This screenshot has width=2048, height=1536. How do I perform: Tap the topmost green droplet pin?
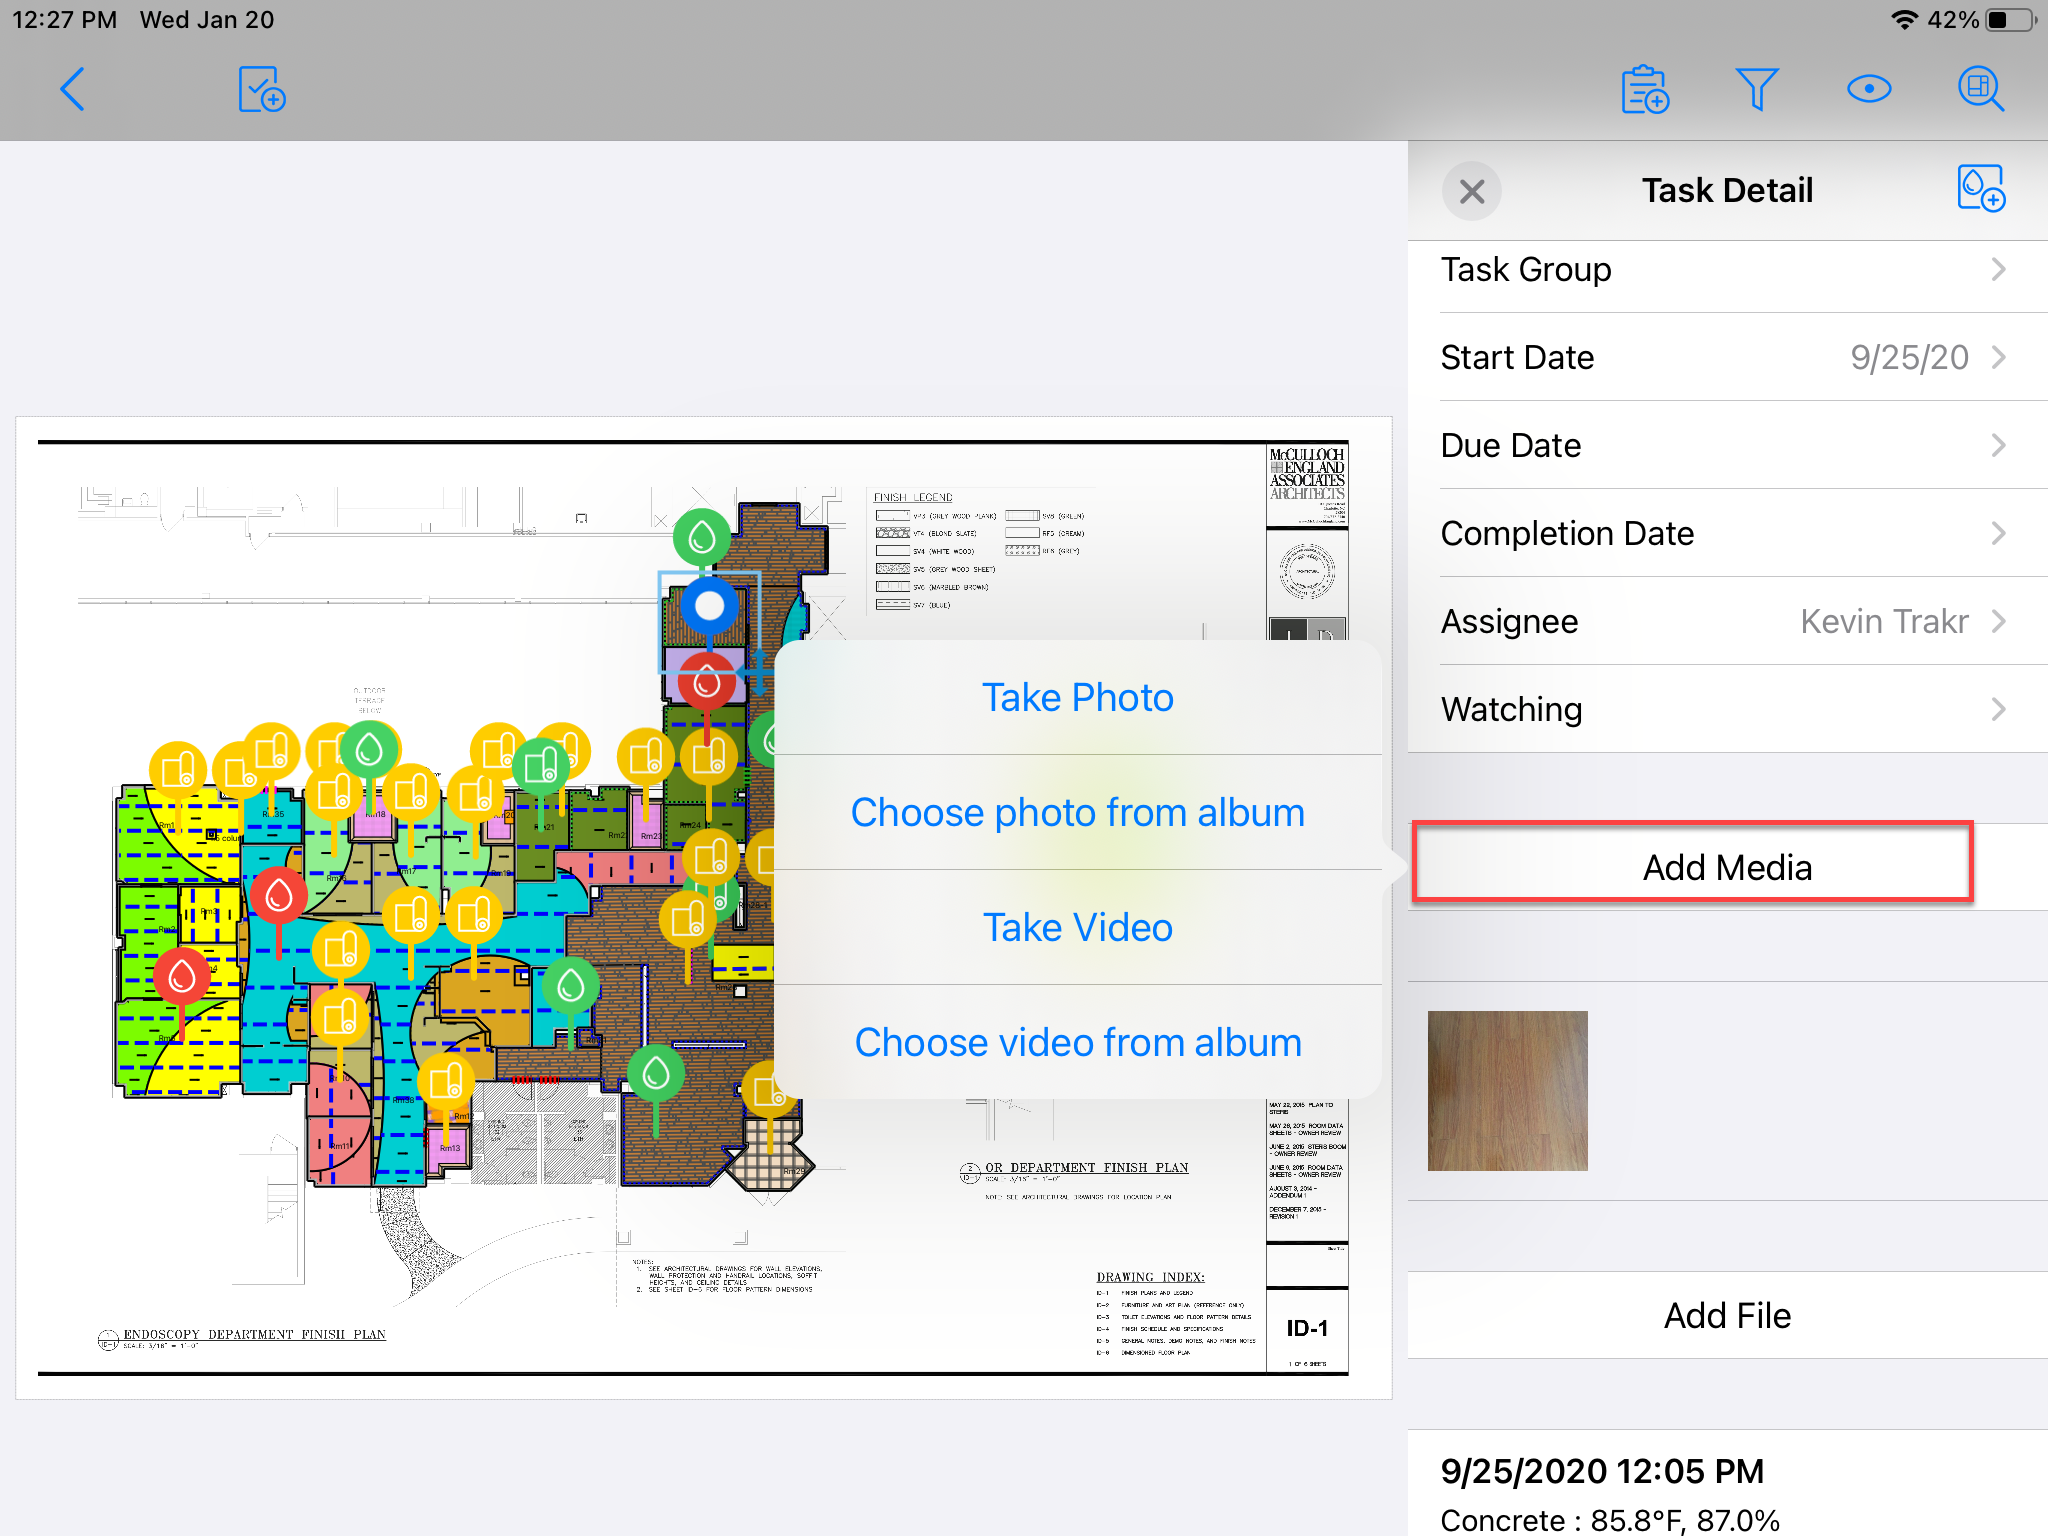pyautogui.click(x=702, y=537)
